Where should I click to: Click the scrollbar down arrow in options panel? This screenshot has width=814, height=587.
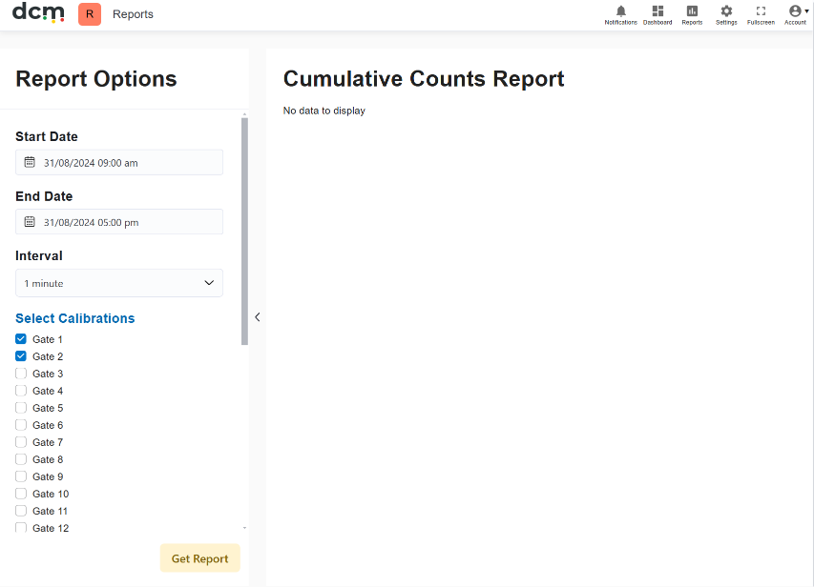245,528
